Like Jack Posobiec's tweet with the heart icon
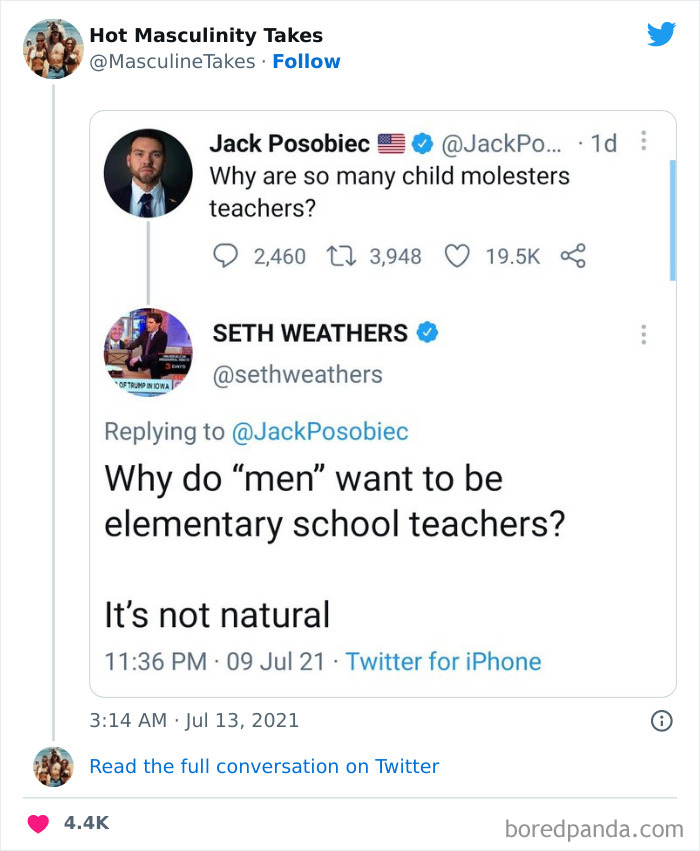 [x=457, y=256]
